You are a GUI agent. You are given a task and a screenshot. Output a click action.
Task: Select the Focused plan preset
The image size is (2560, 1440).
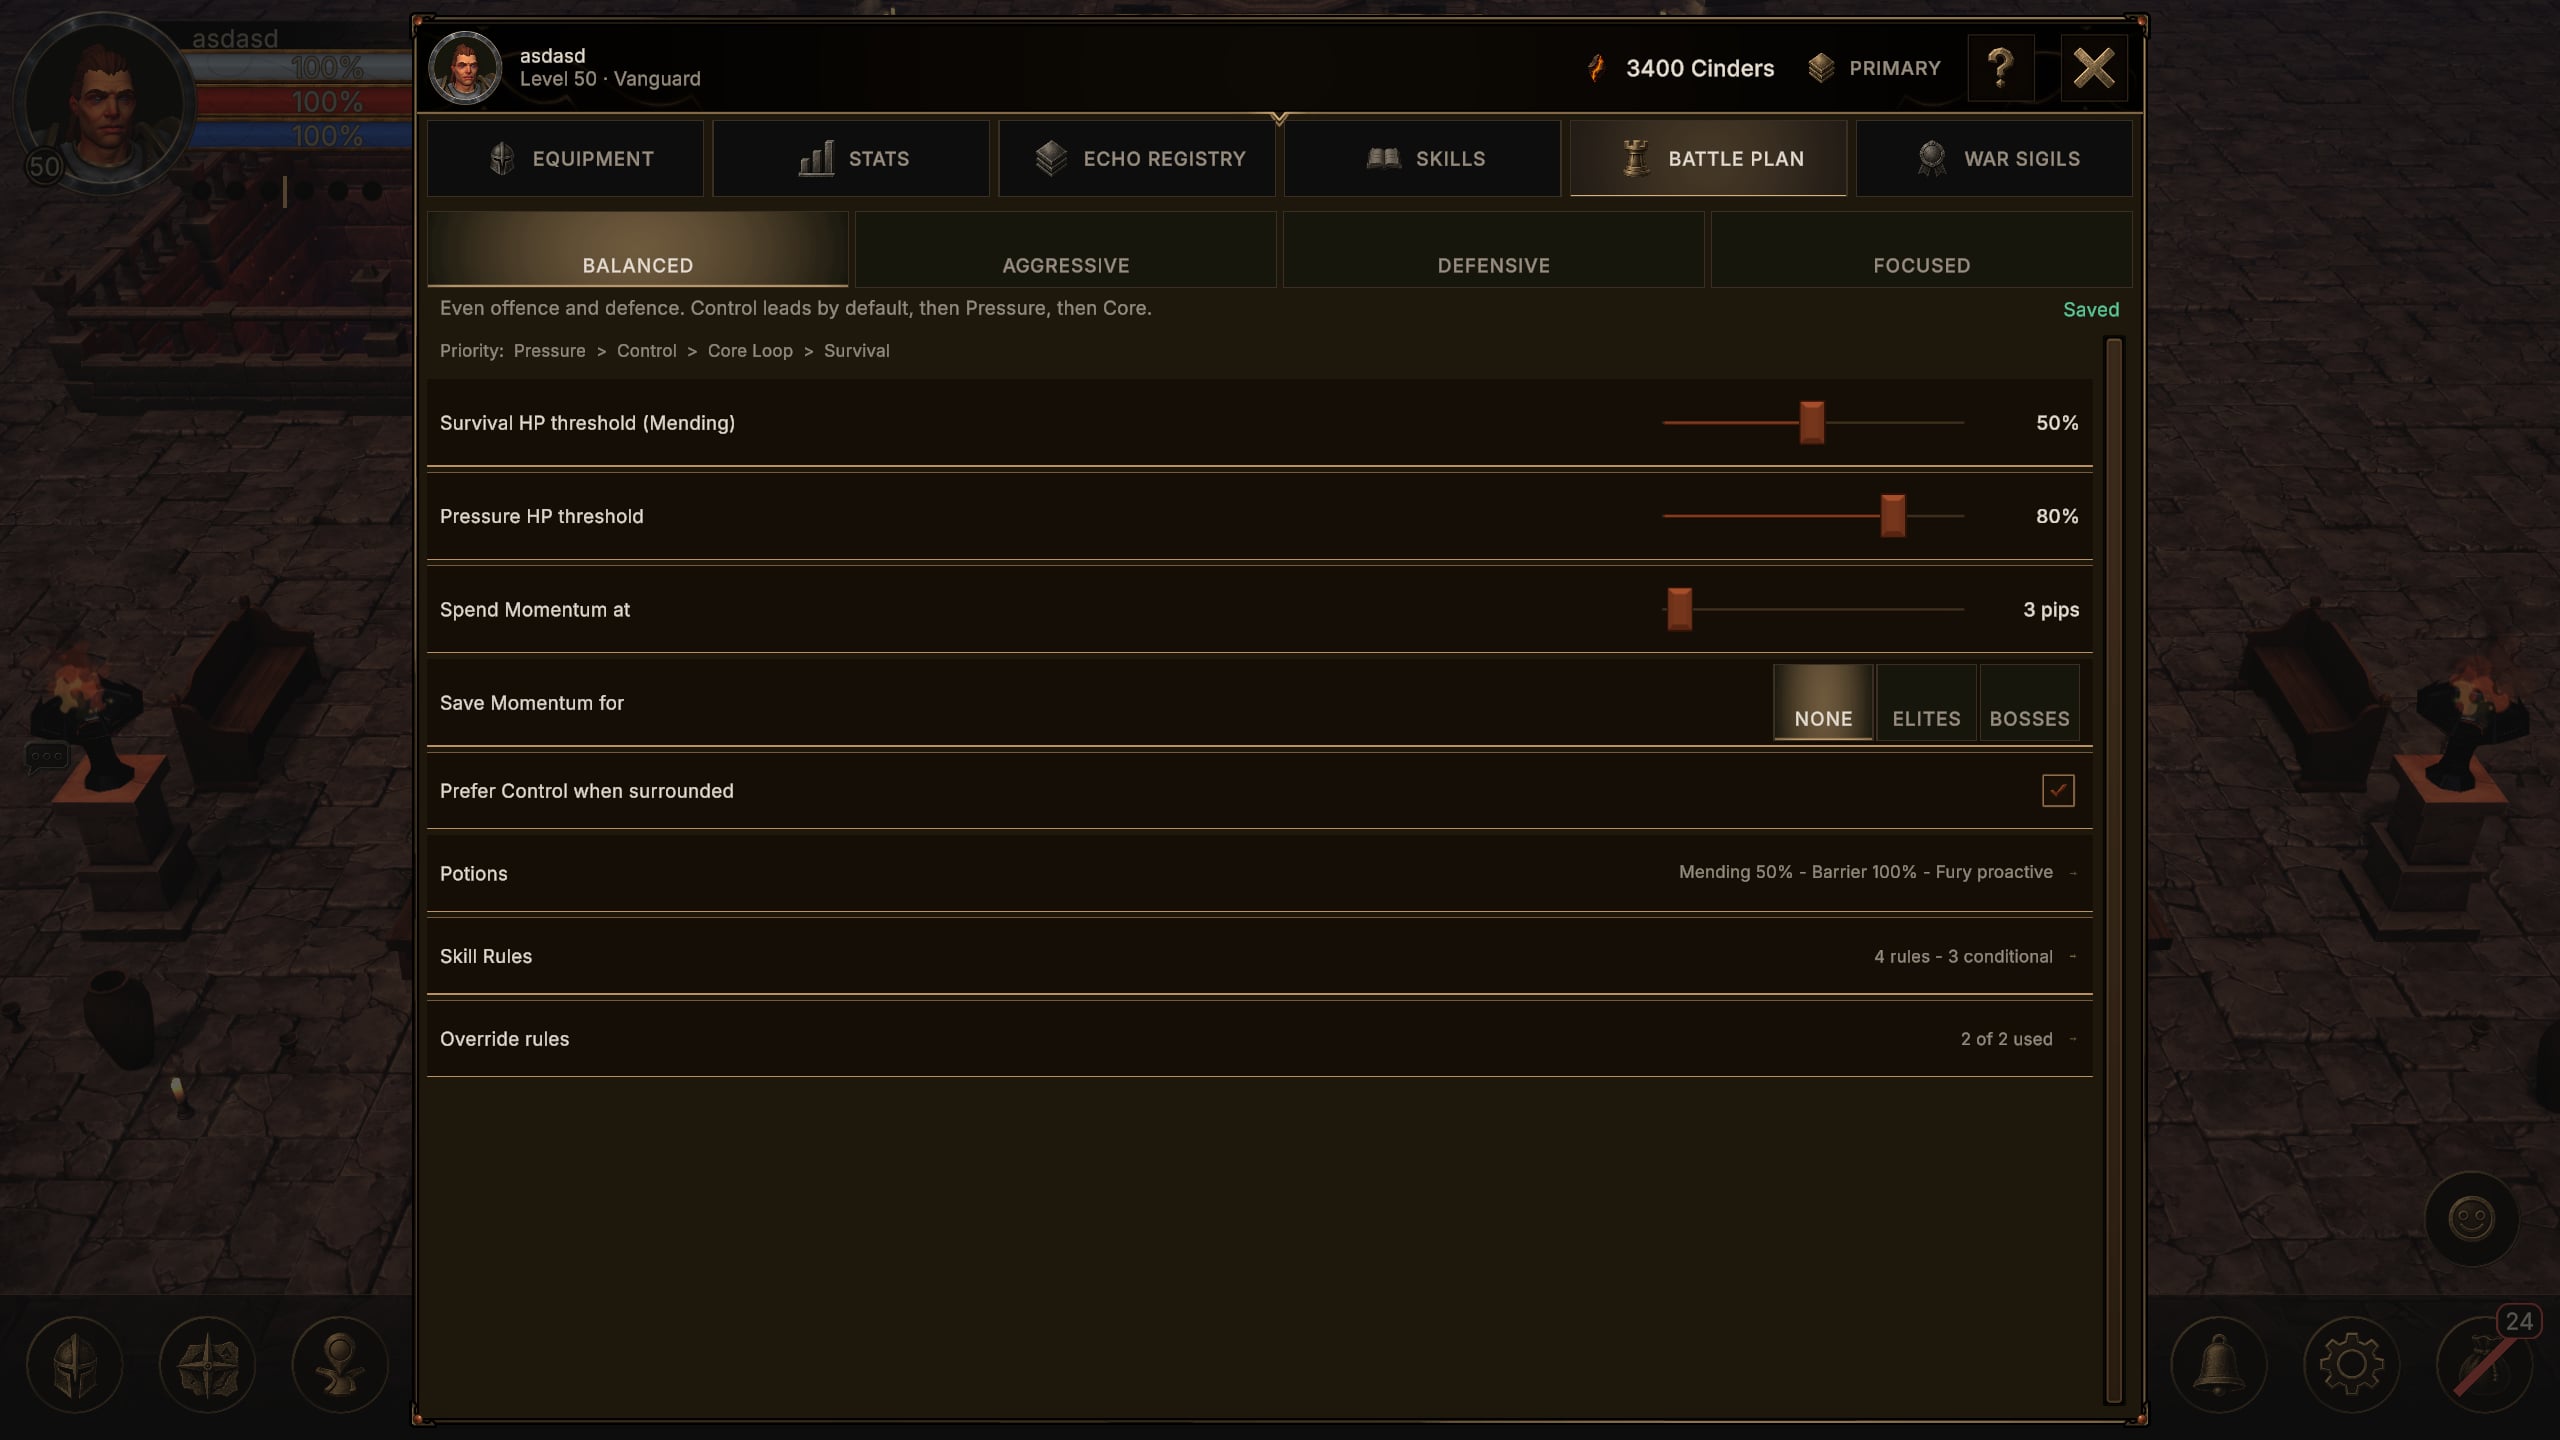tap(1922, 250)
